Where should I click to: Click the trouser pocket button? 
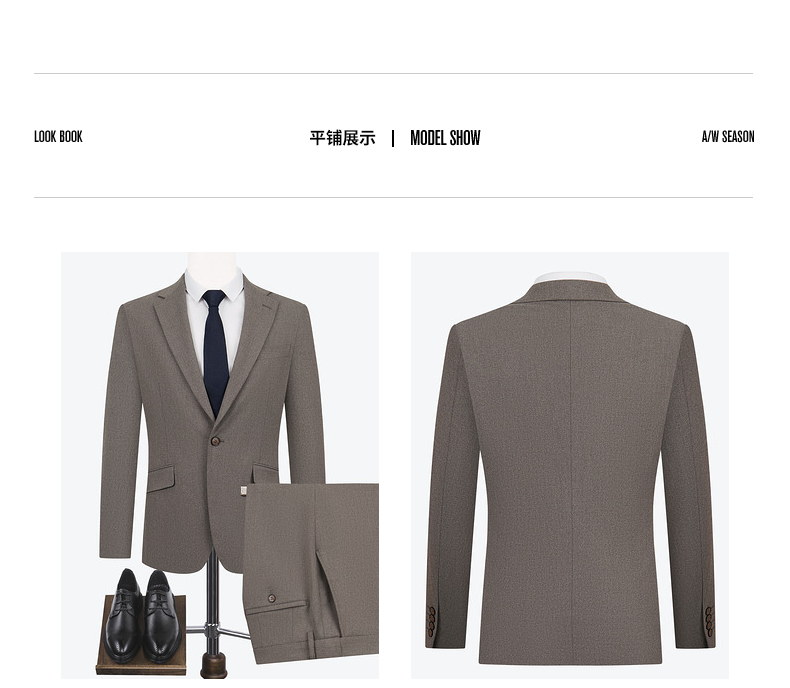pos(272,598)
